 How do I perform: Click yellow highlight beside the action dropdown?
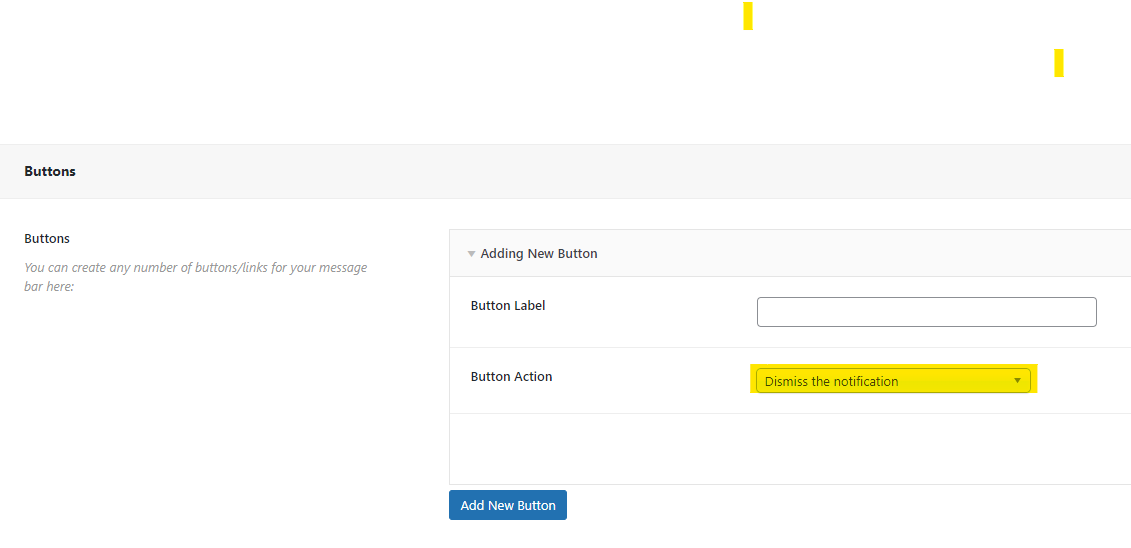click(x=1034, y=379)
